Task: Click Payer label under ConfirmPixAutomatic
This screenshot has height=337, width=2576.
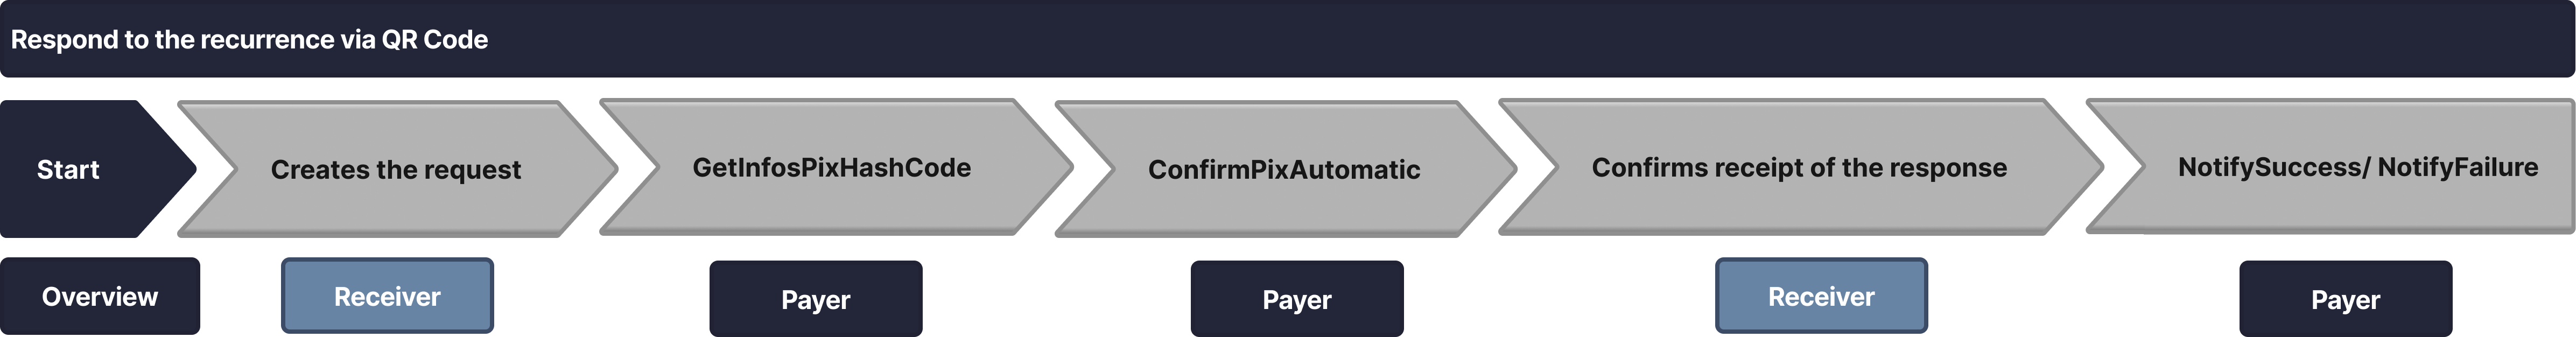Action: click(x=1297, y=299)
